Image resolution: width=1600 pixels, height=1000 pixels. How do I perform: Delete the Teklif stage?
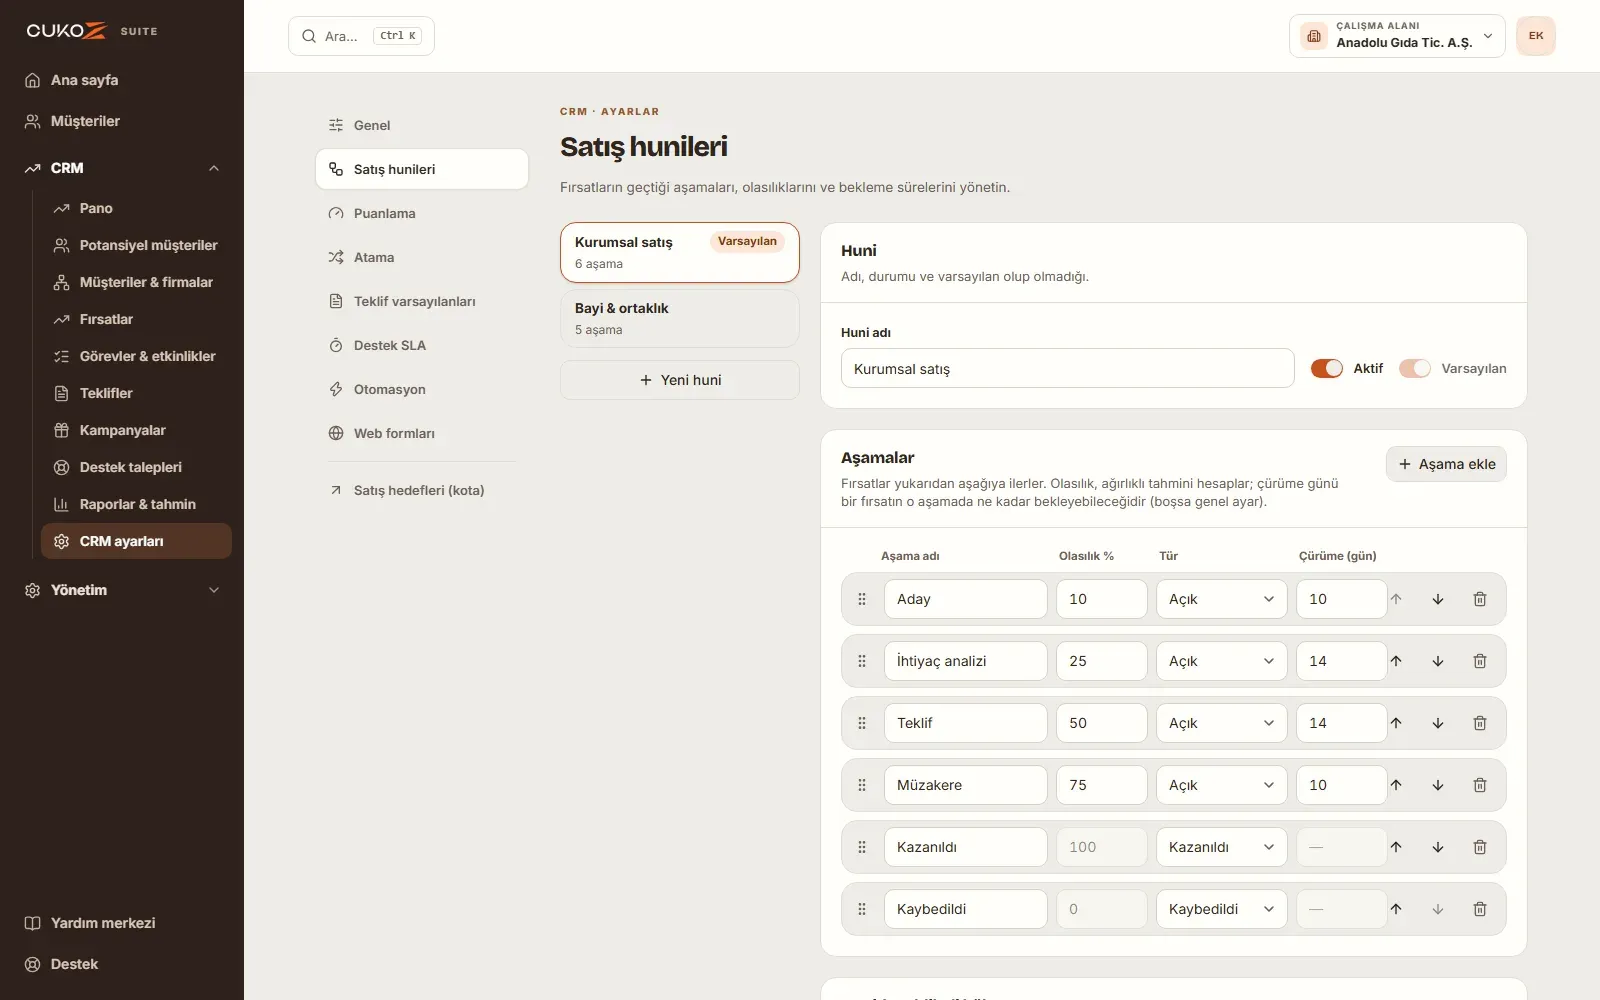point(1480,723)
